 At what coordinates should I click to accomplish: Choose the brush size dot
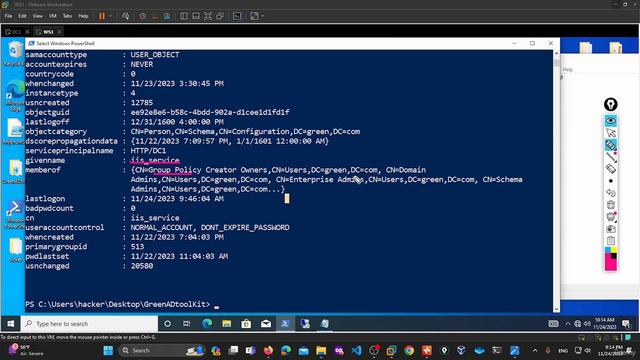[611, 181]
